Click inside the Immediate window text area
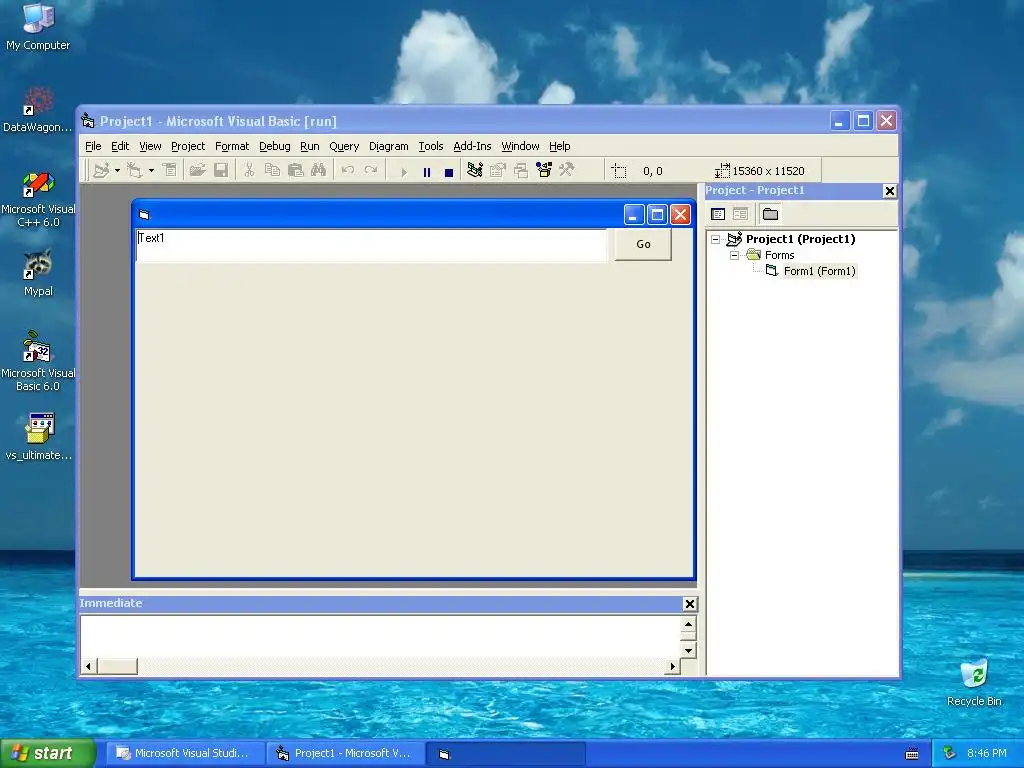Viewport: 1024px width, 768px height. 380,637
